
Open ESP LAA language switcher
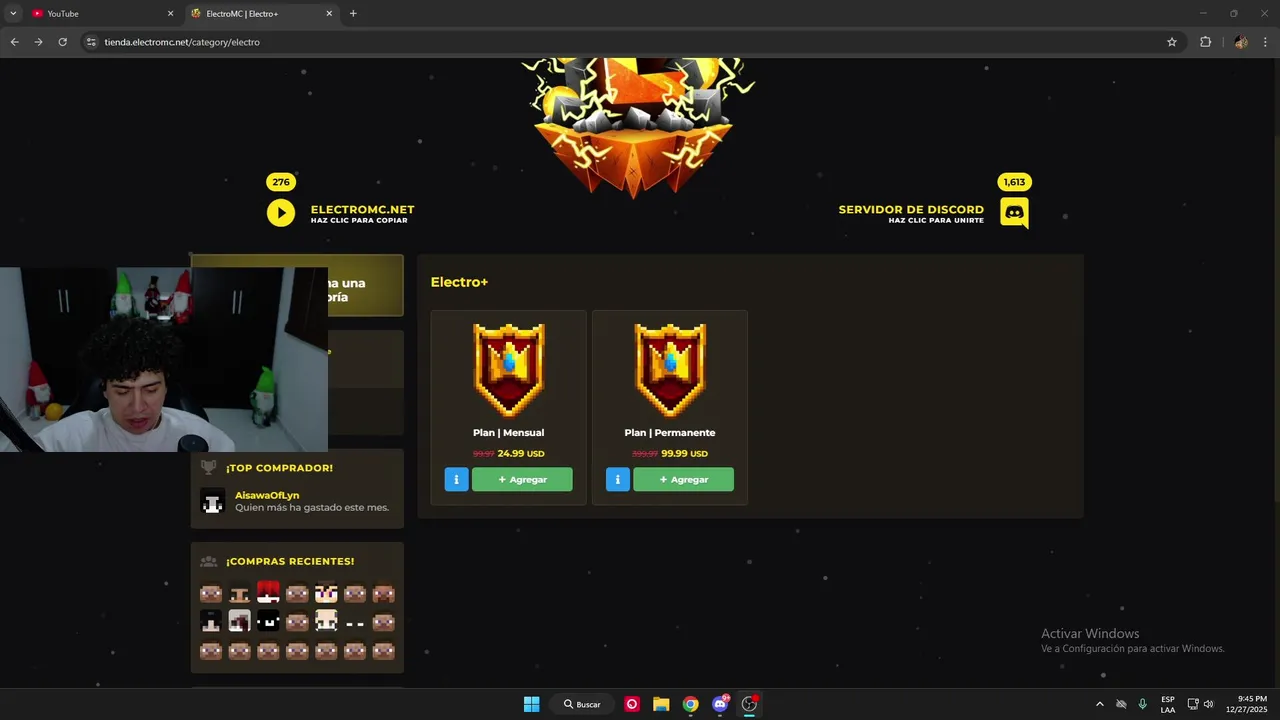(1168, 704)
